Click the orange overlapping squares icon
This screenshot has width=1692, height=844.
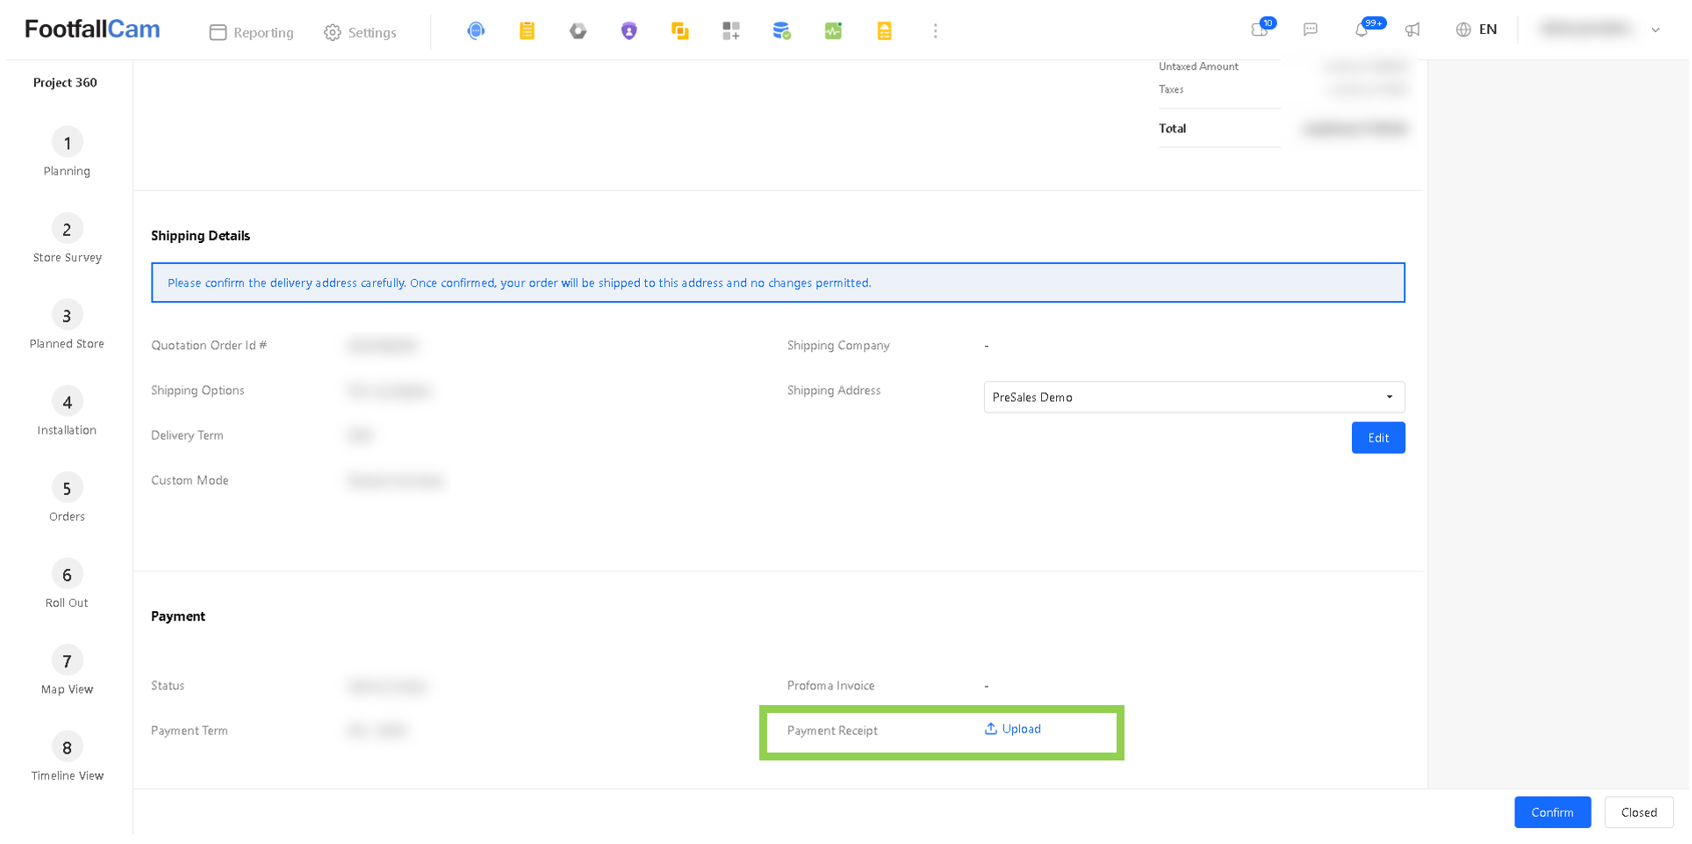click(x=680, y=31)
